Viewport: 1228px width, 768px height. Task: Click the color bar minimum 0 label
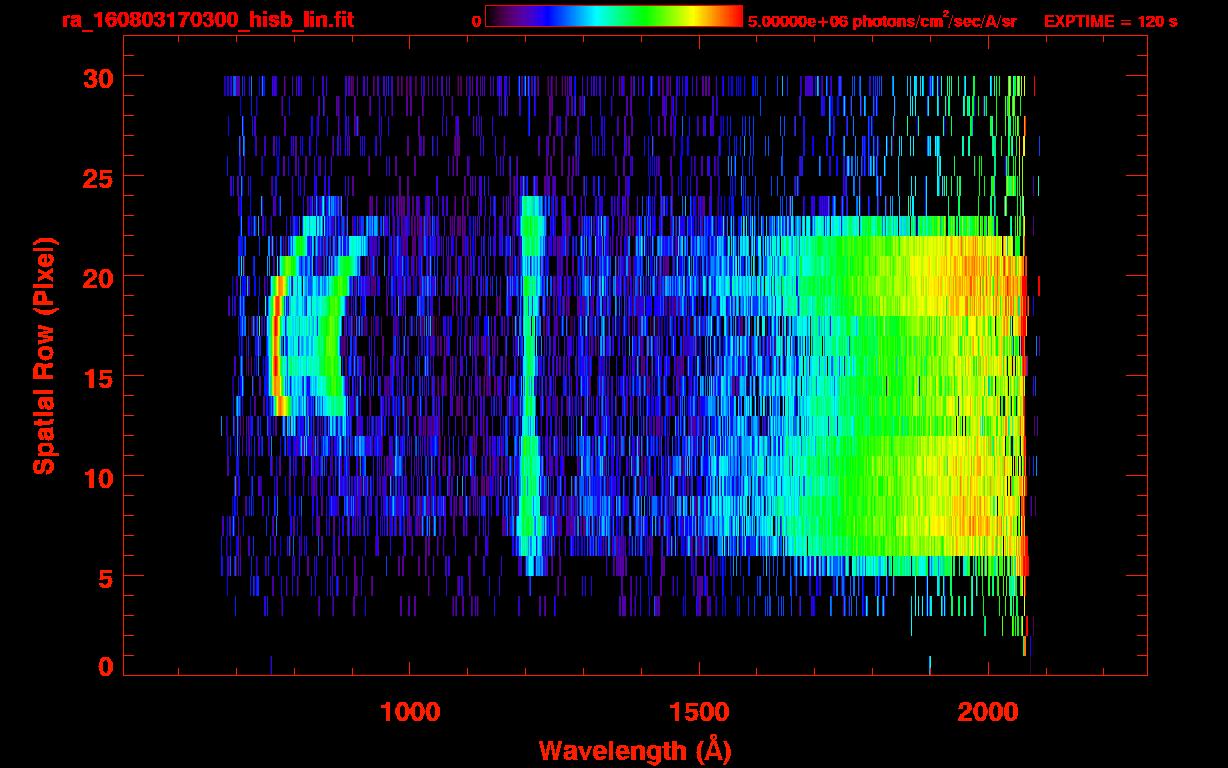click(476, 21)
